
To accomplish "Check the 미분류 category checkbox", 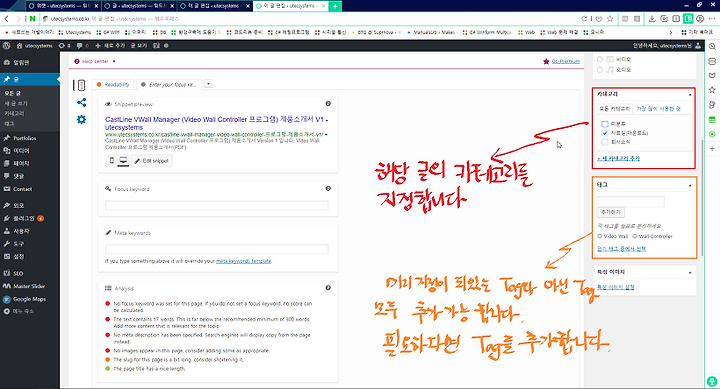I will (605, 124).
